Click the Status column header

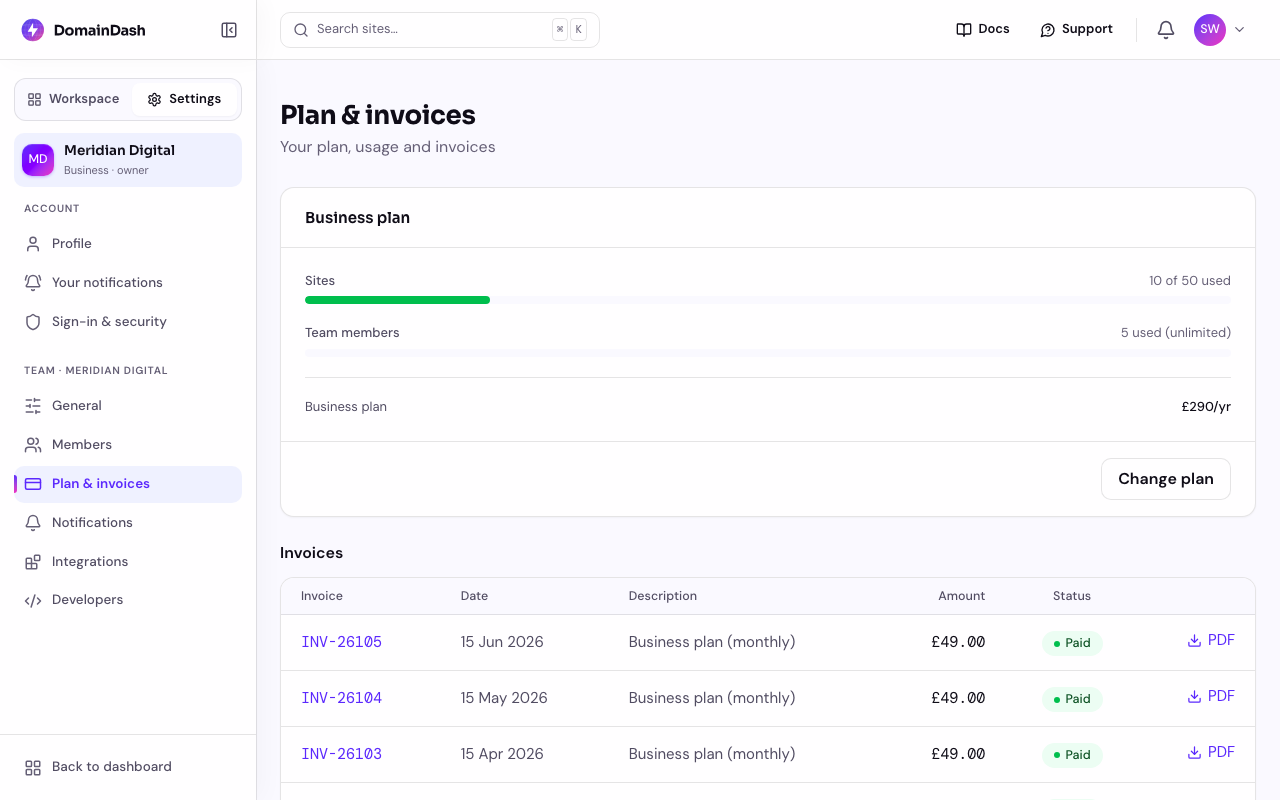pos(1072,596)
